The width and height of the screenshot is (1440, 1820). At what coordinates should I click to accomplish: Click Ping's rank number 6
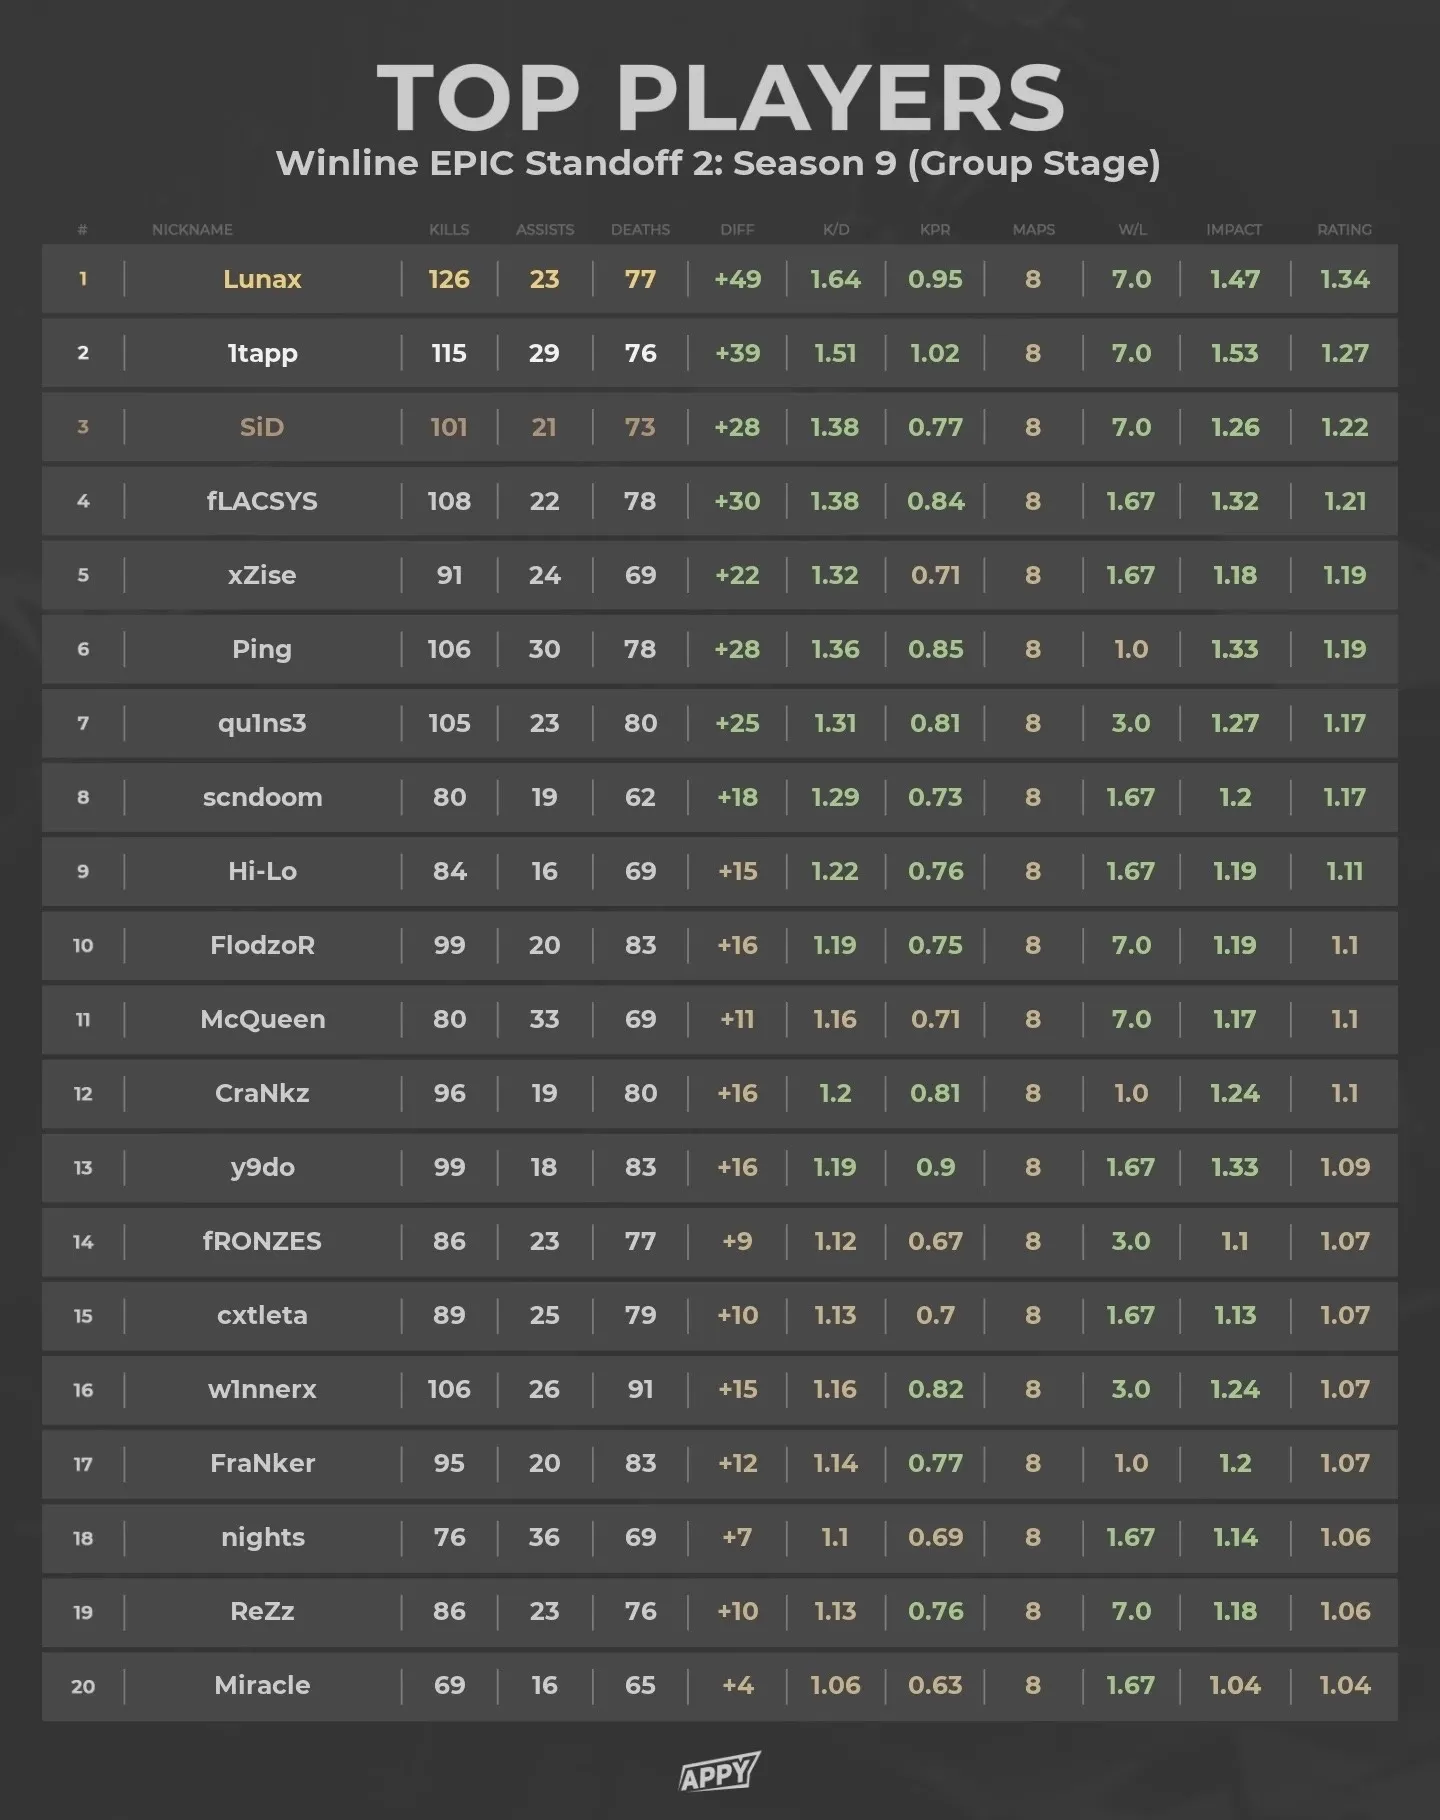[x=83, y=650]
